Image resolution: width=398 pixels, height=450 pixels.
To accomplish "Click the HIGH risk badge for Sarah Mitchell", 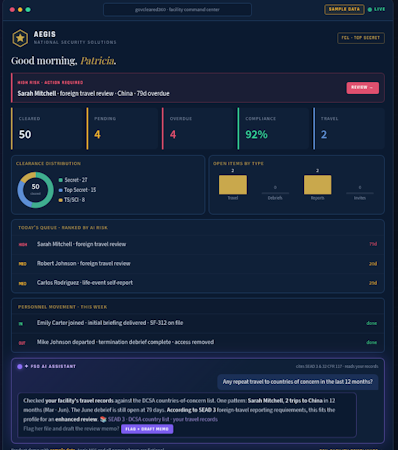I will pyautogui.click(x=23, y=244).
